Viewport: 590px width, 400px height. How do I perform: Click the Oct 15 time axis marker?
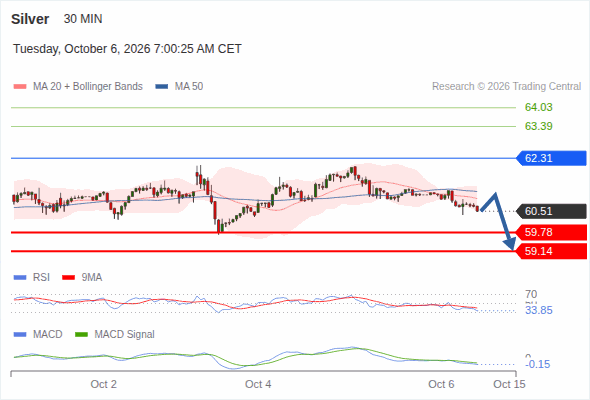[x=509, y=384]
